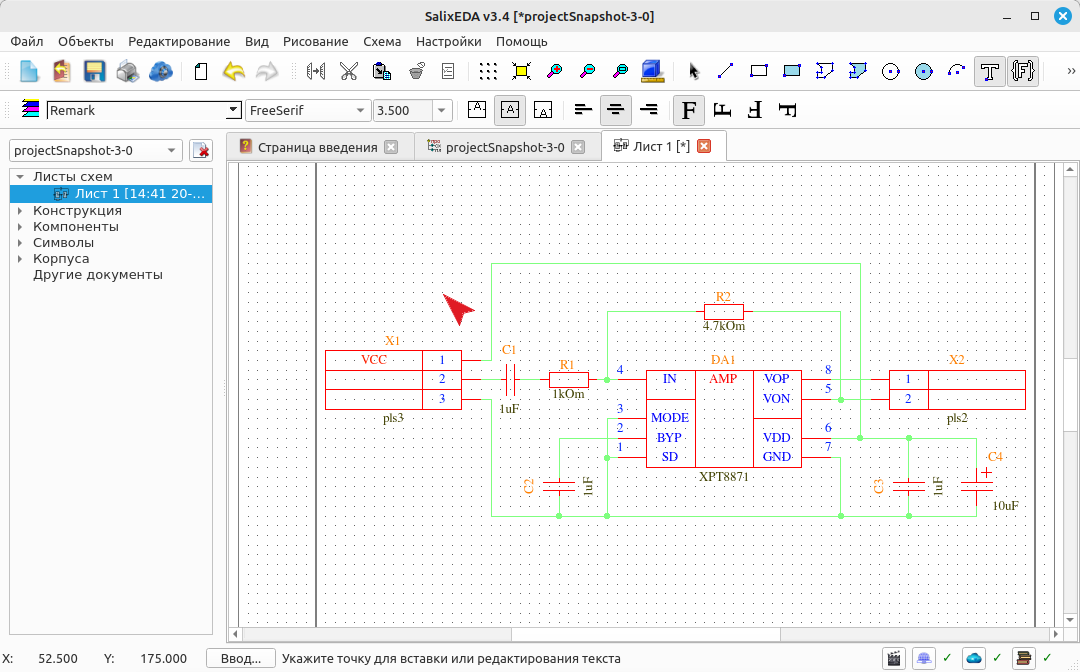
Task: Select the polygon outline tool
Action: 824,71
